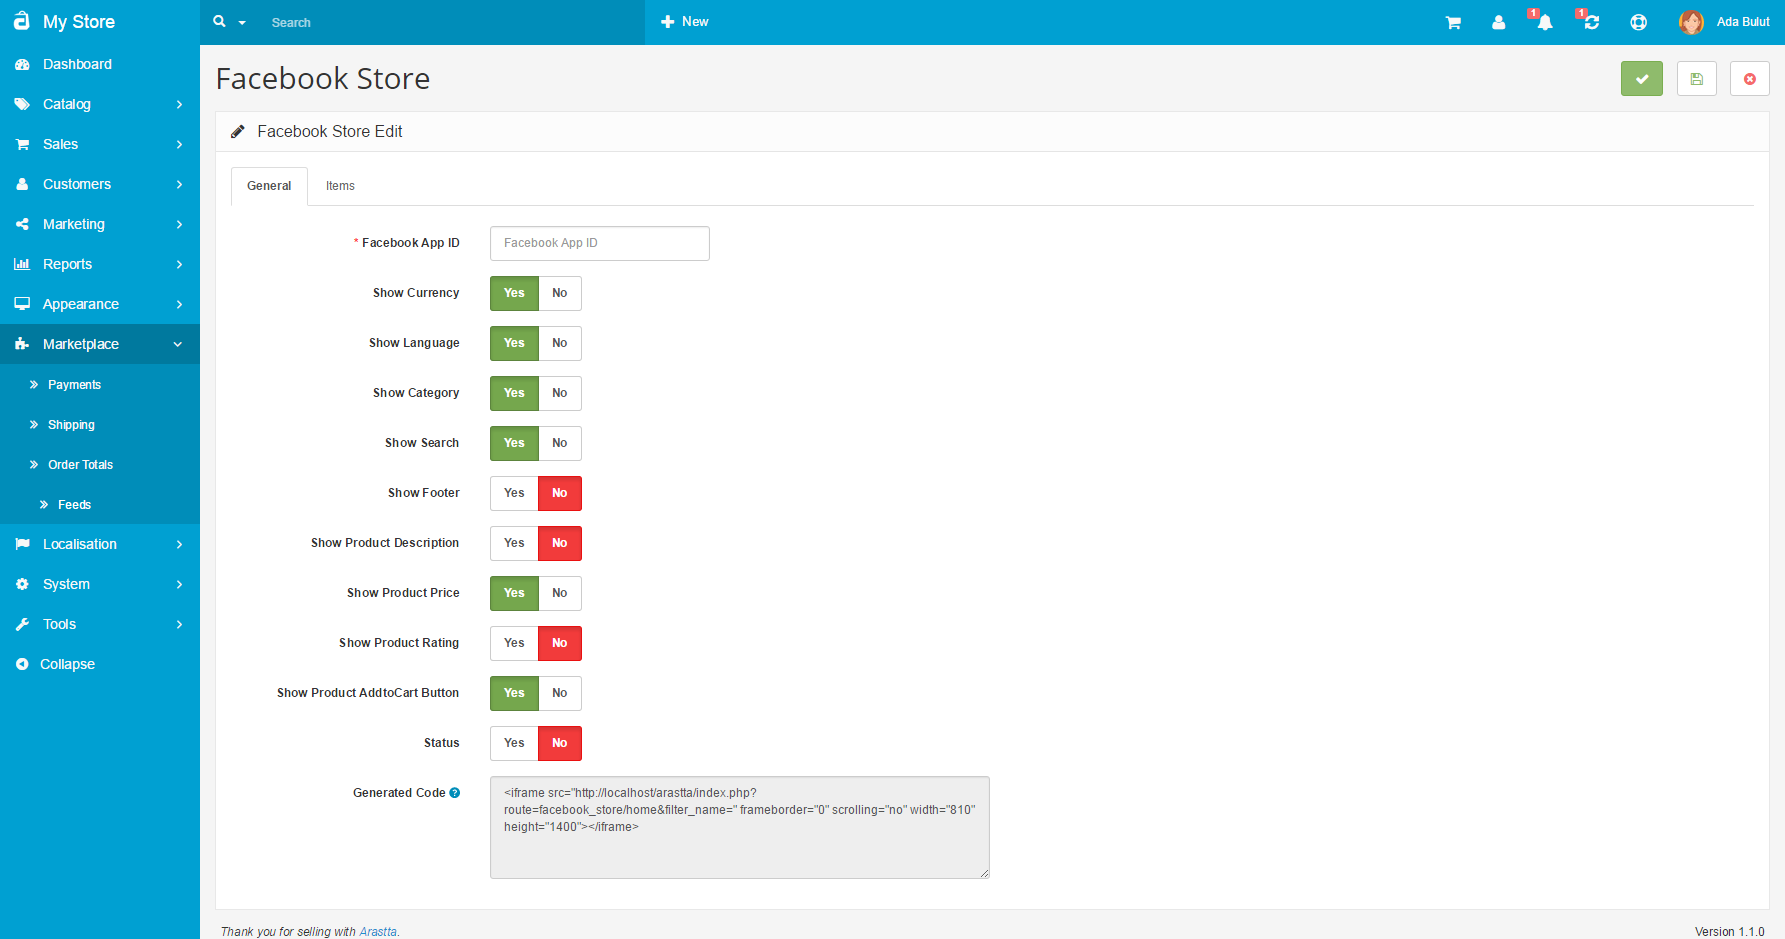Viewport: 1785px width, 939px height.
Task: Collapse the Marketplace menu chevron
Action: [x=178, y=344]
